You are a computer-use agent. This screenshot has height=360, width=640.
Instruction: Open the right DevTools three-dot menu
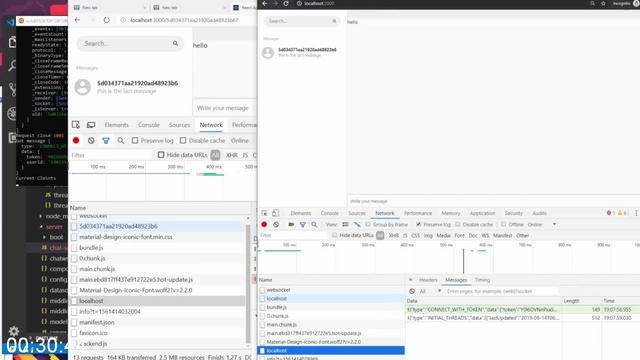(636, 213)
